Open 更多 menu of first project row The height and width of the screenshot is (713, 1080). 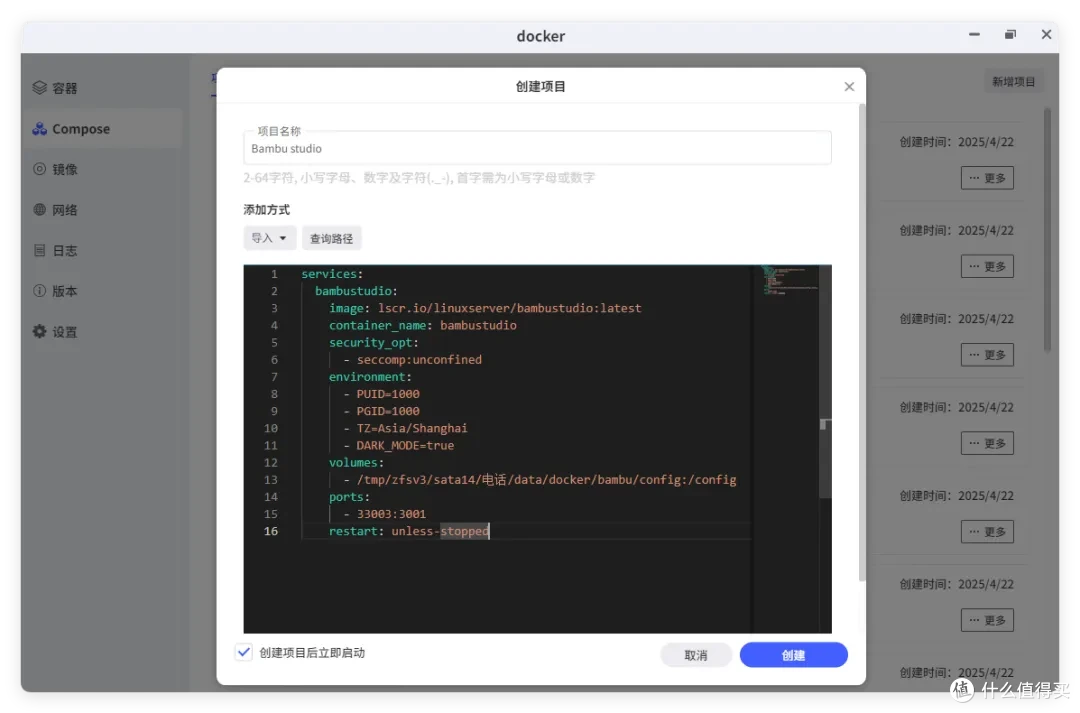987,178
